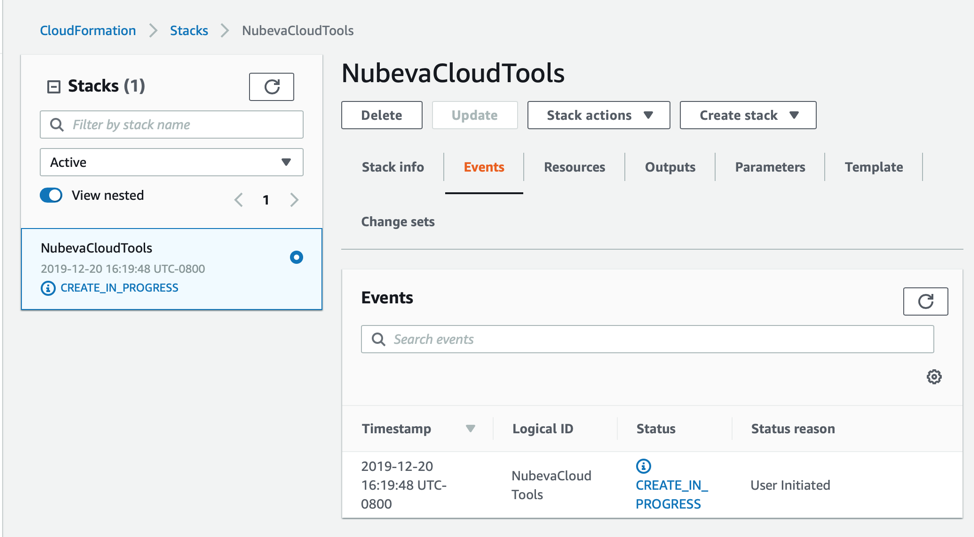Viewport: 974px width, 537px height.
Task: Switch to Parameters tab
Action: pyautogui.click(x=770, y=167)
